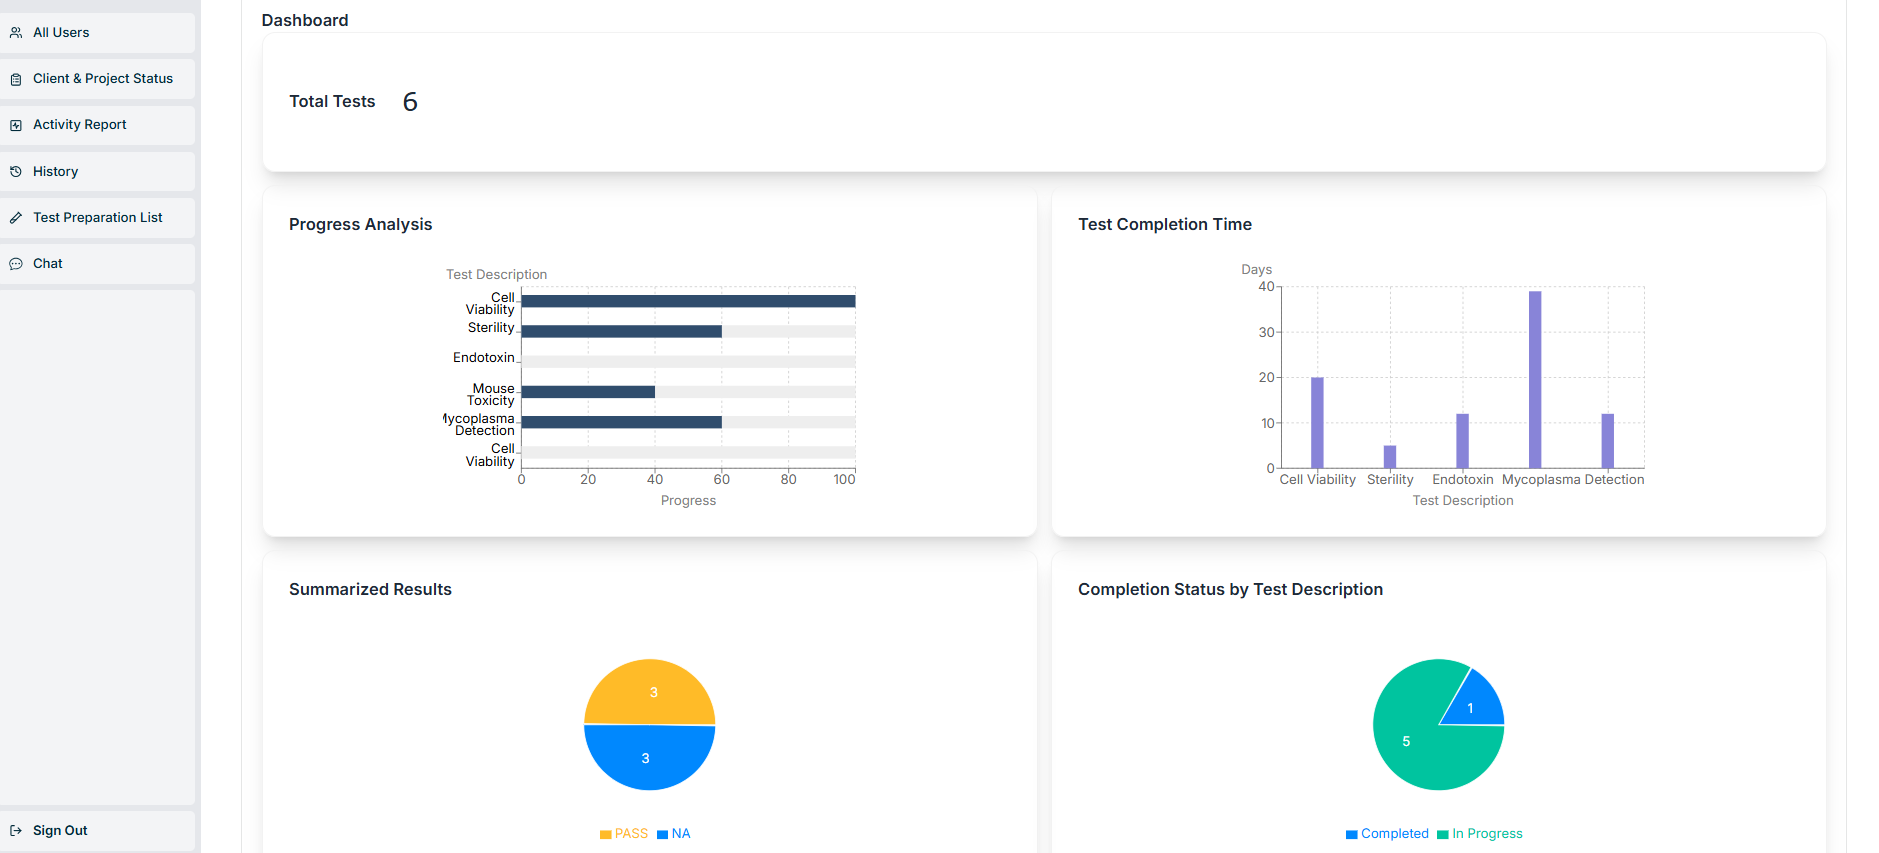Click the Sterility progress bar

(x=621, y=331)
